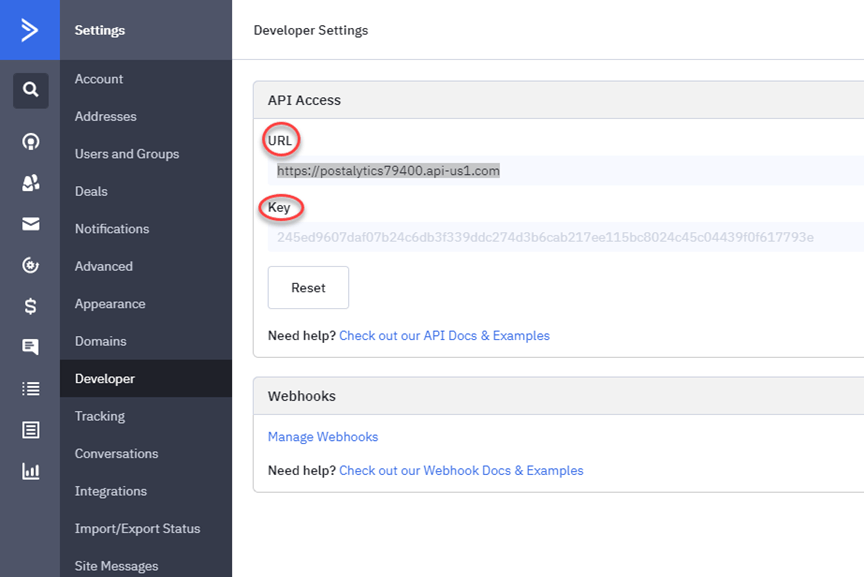
Task: Open the Deals dollar sign icon
Action: tap(31, 306)
